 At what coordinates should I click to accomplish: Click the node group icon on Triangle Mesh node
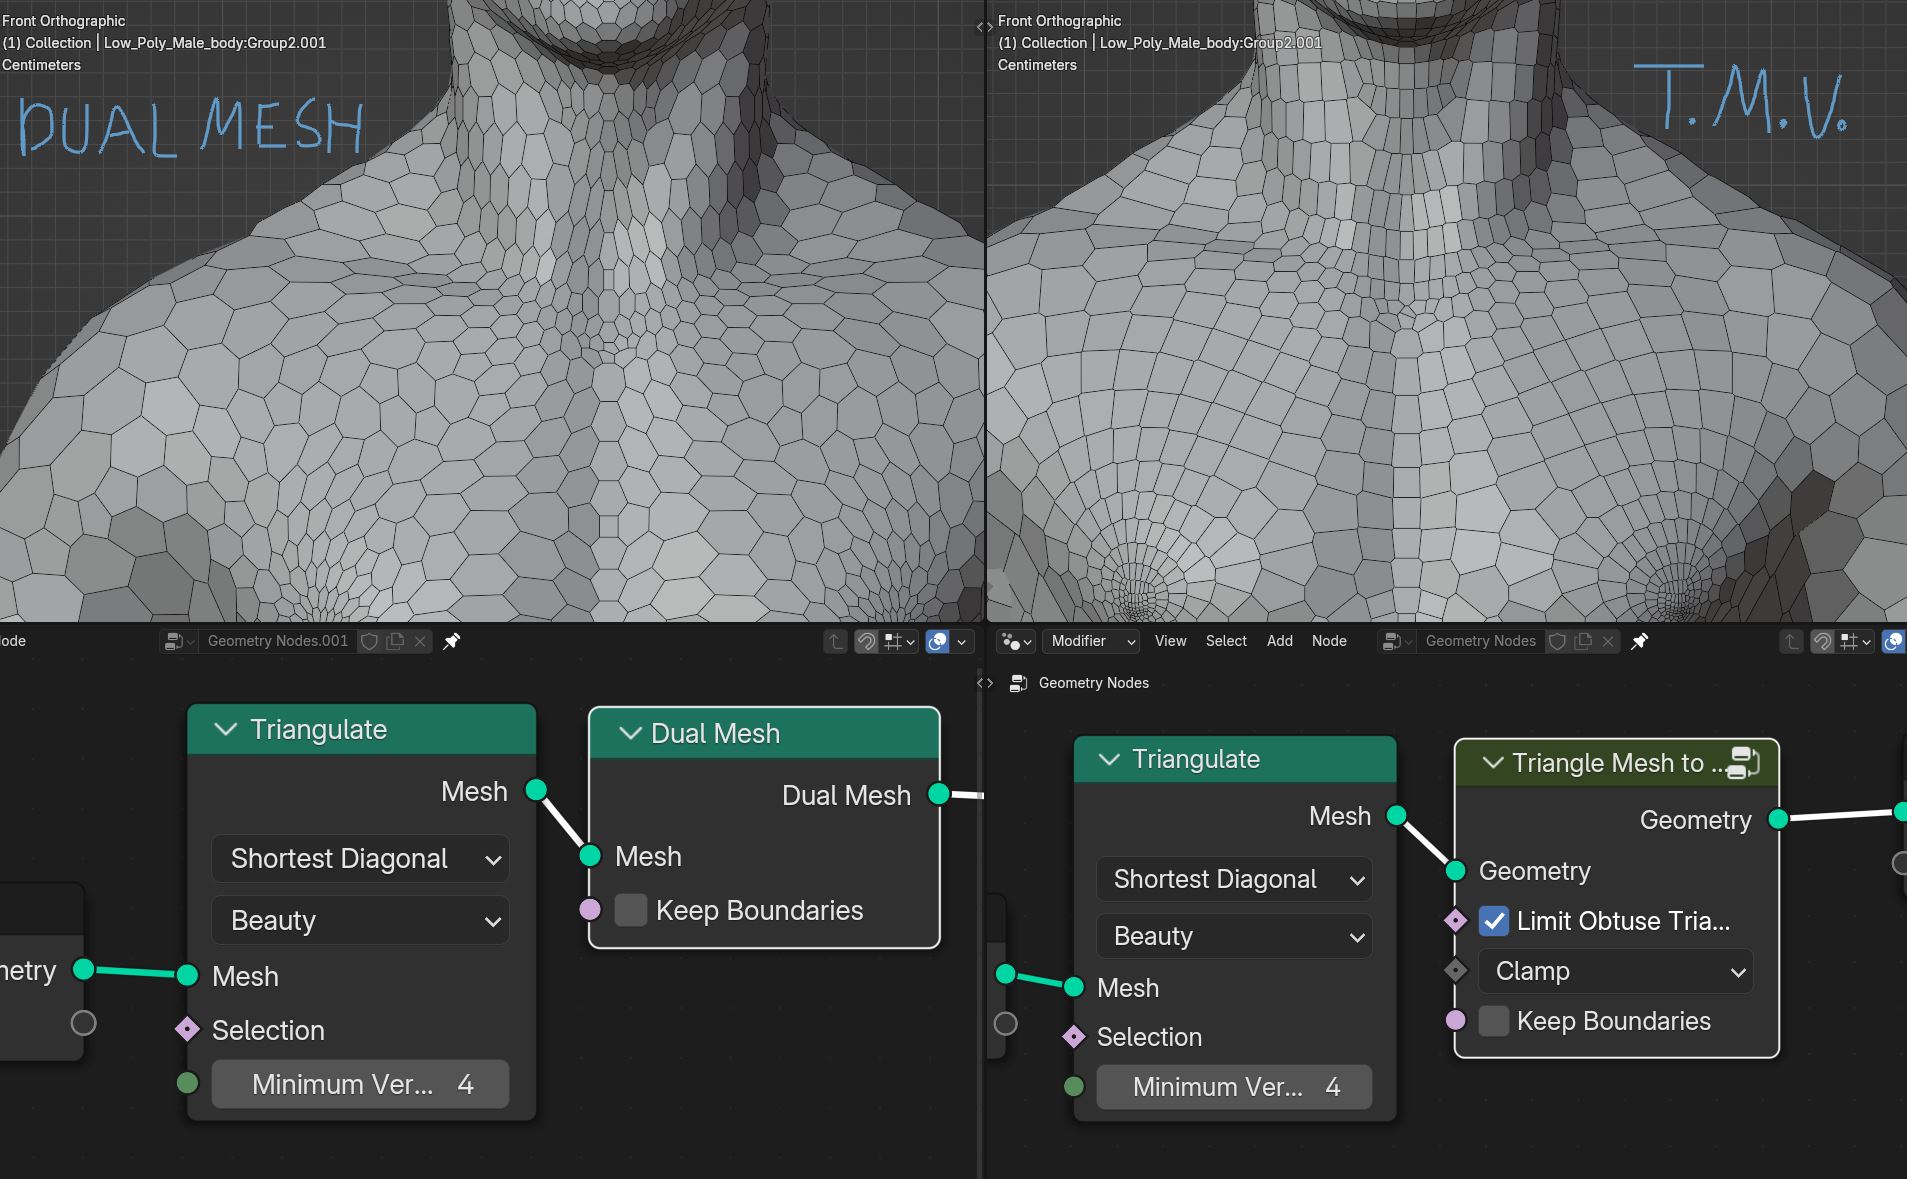click(1743, 763)
